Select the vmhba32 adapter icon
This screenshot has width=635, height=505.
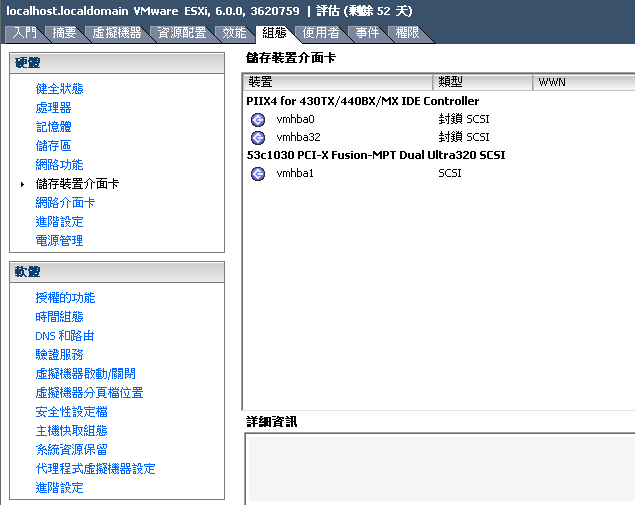tap(258, 138)
